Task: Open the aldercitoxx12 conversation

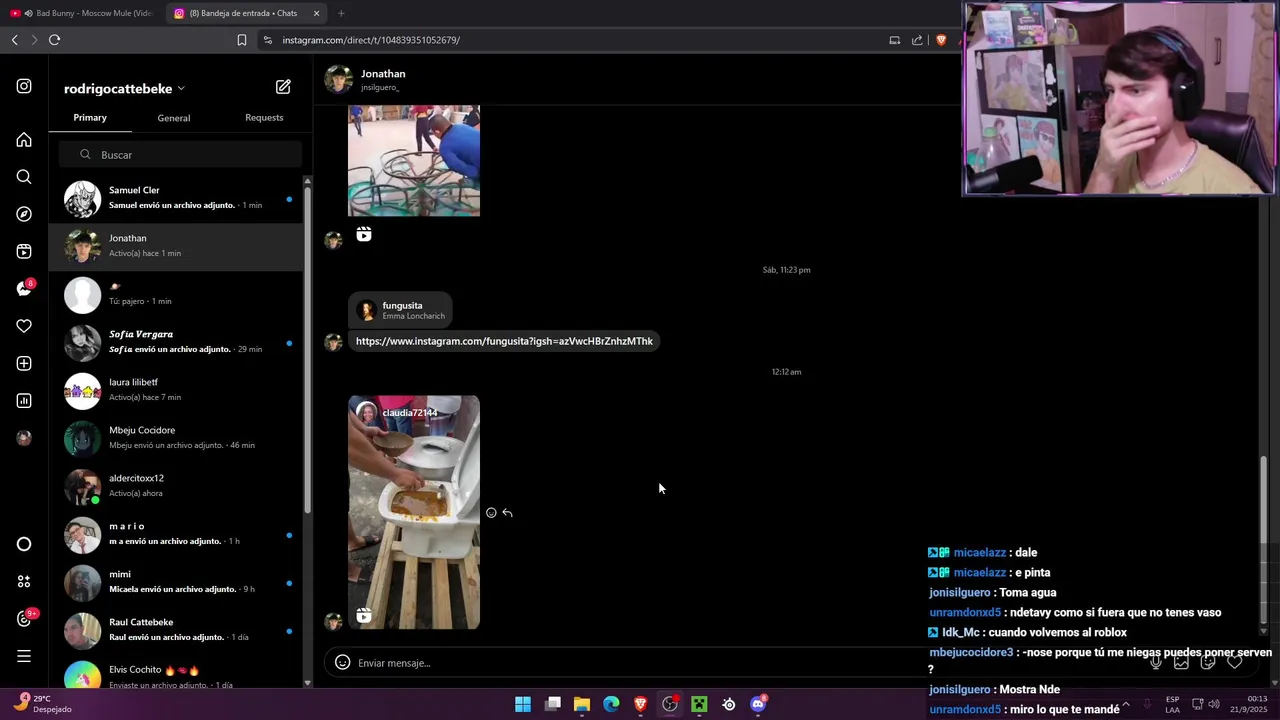Action: [178, 486]
